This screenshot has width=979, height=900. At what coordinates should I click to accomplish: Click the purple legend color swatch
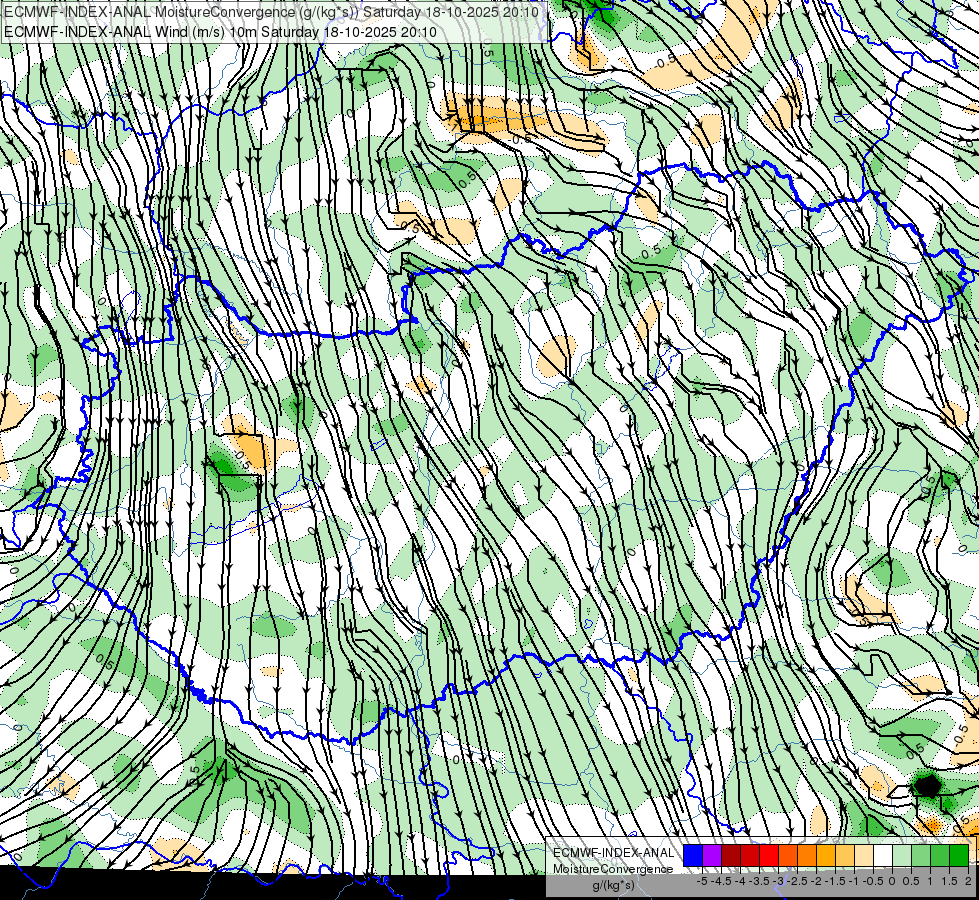712,855
